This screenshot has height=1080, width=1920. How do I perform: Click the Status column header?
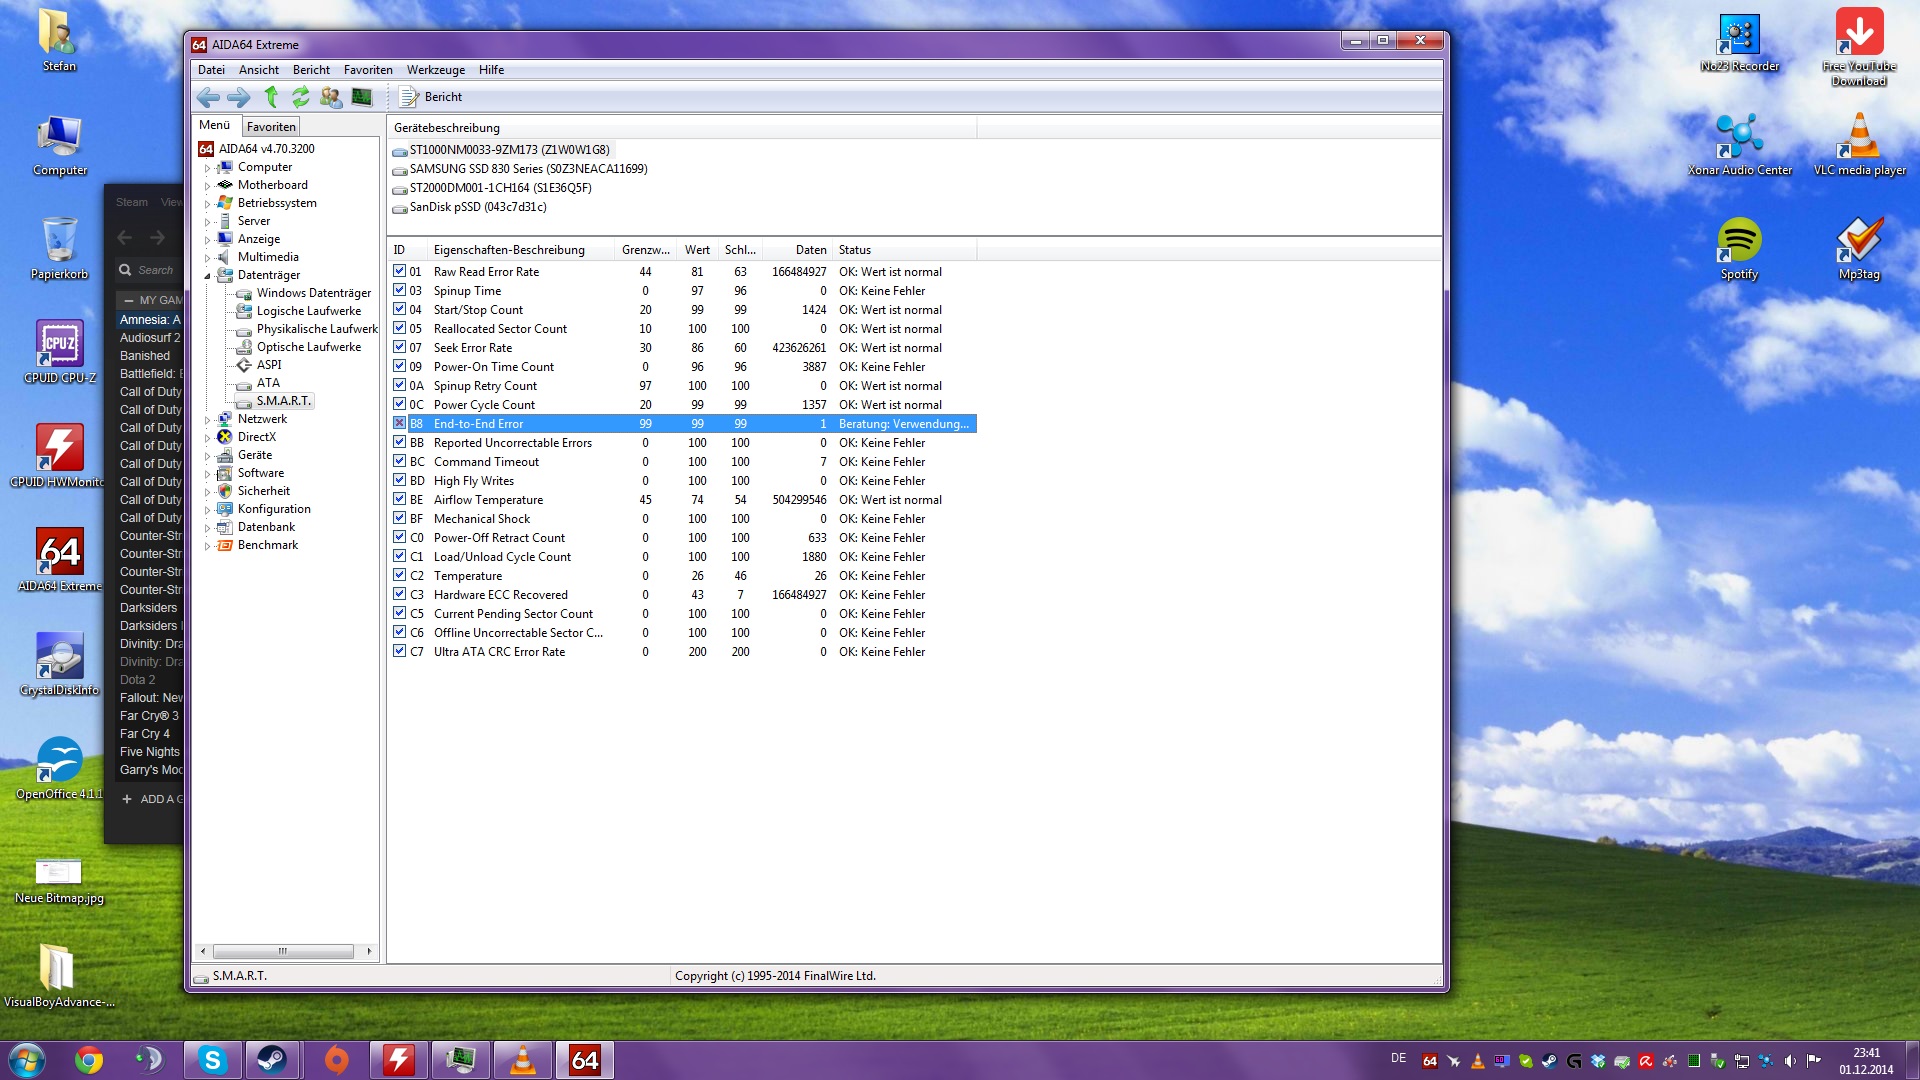[x=855, y=250]
